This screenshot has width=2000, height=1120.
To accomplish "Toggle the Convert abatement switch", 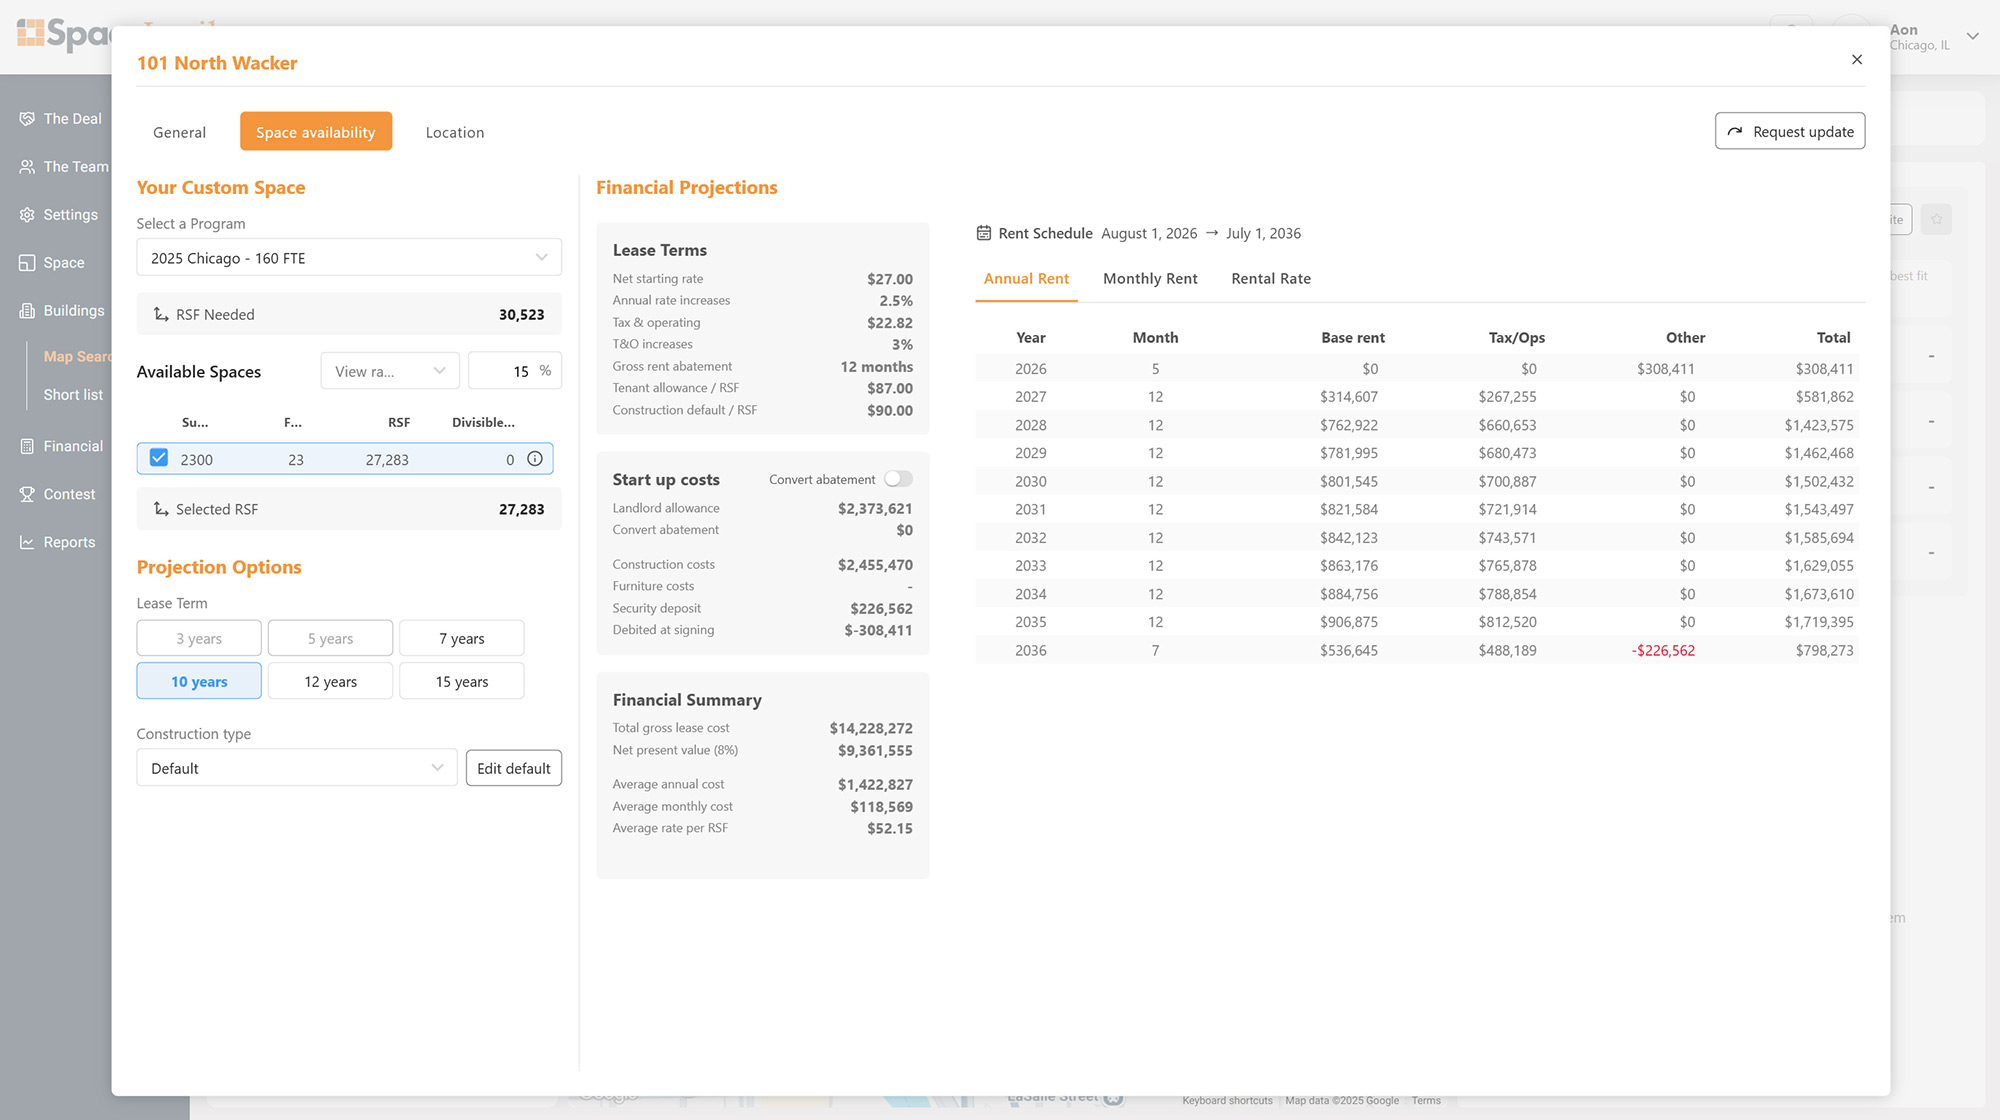I will click(x=898, y=479).
